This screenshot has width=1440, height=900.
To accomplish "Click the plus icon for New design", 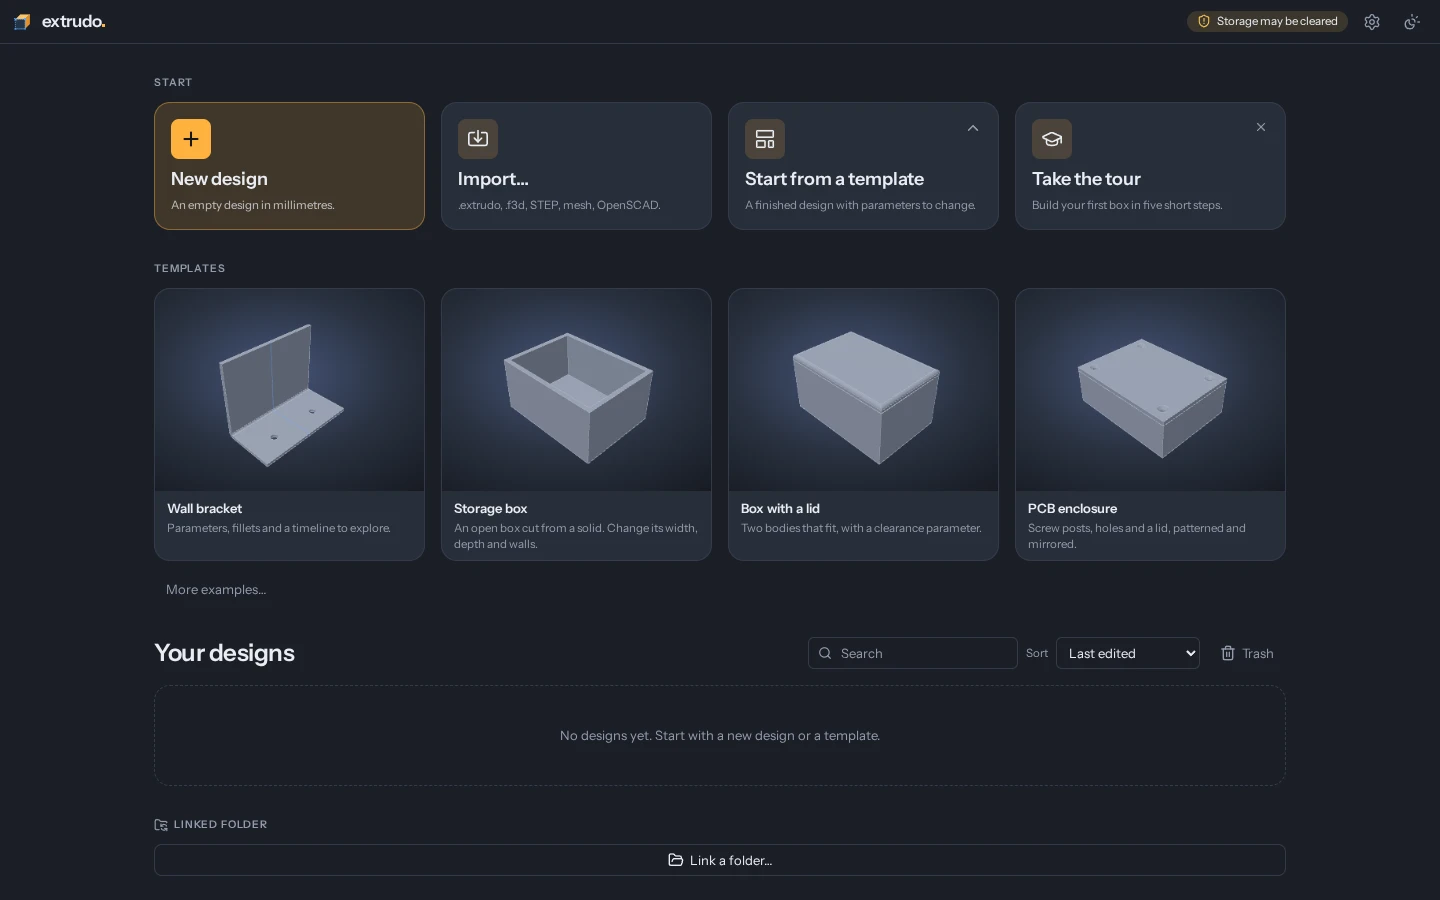I will 191,139.
